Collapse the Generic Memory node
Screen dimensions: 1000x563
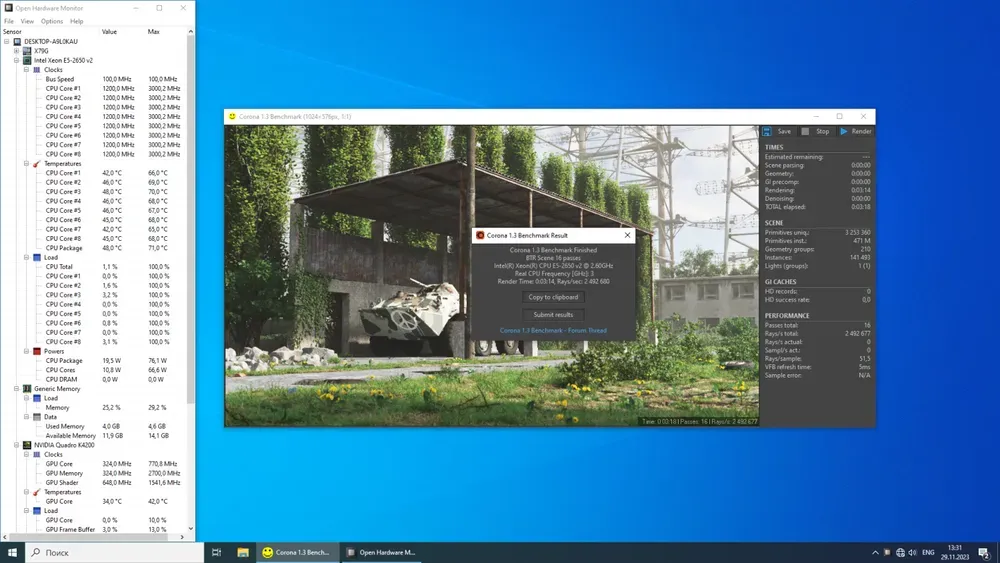(16, 388)
